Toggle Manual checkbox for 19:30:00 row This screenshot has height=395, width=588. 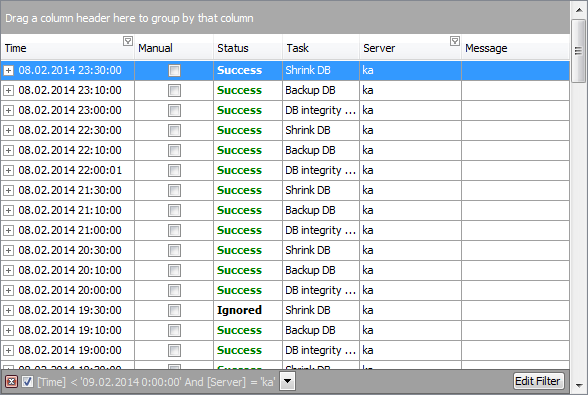(174, 310)
